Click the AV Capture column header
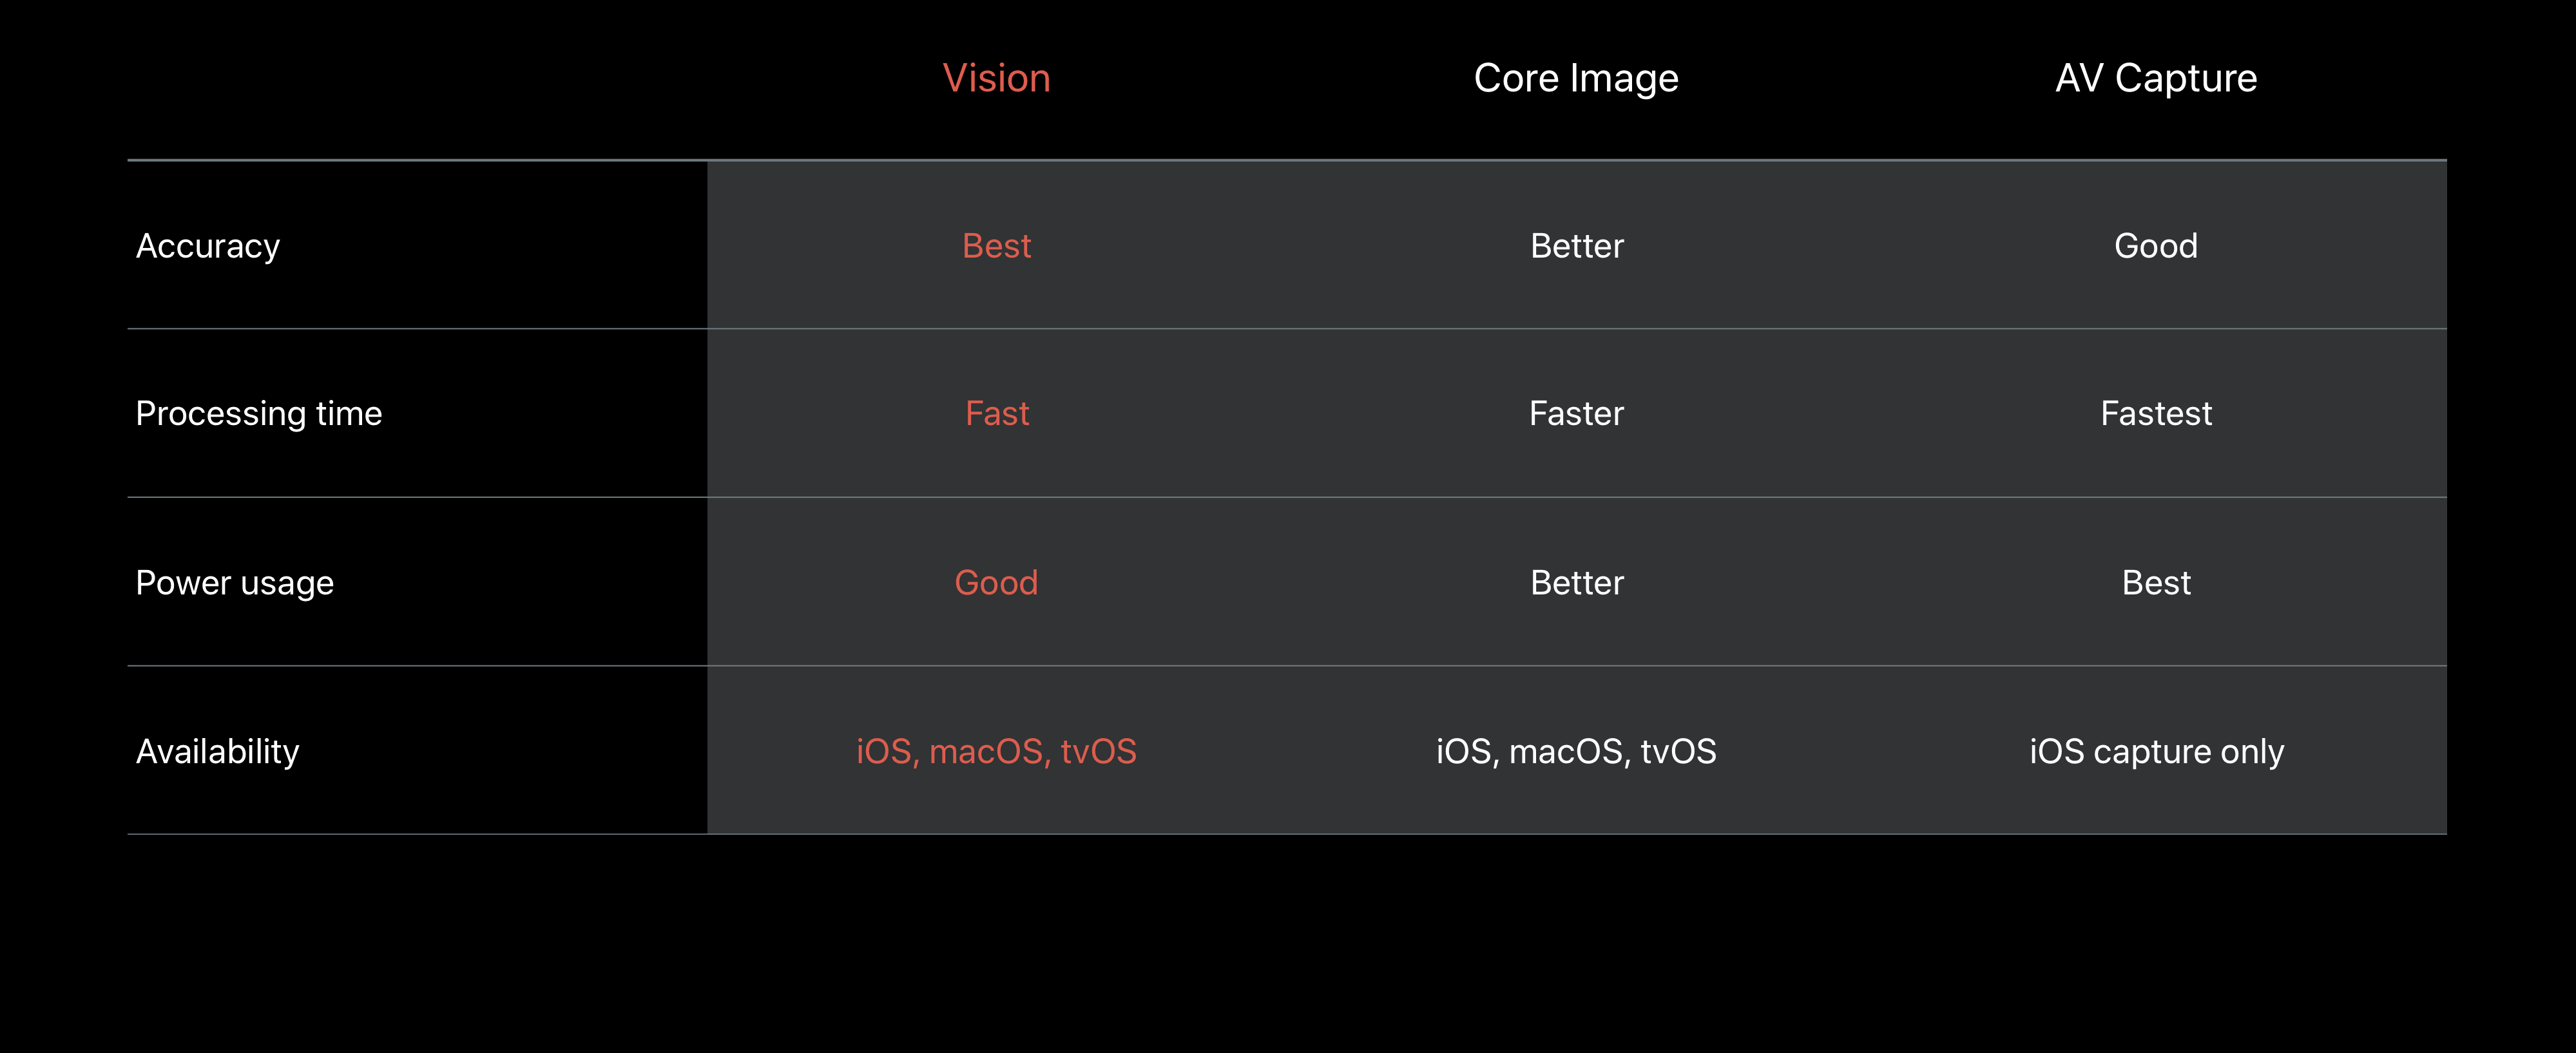 point(2155,78)
